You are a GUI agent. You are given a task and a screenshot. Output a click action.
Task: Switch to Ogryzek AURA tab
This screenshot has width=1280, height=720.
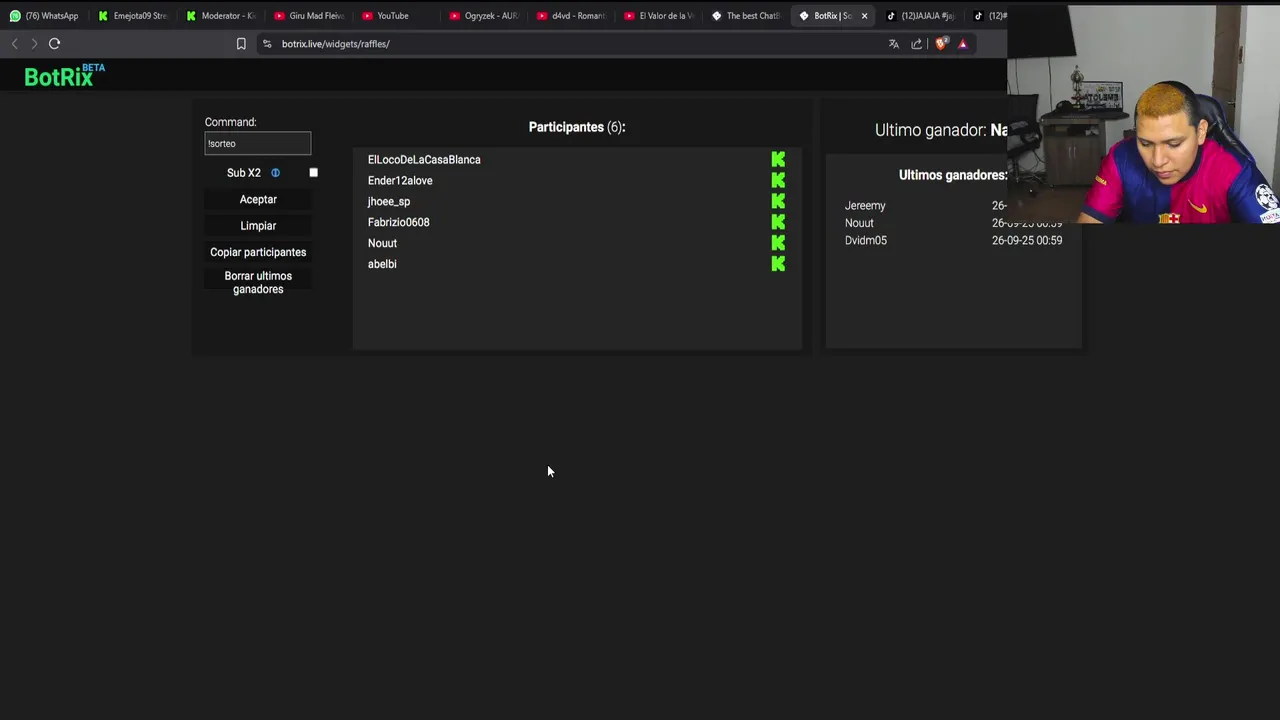[x=484, y=16]
